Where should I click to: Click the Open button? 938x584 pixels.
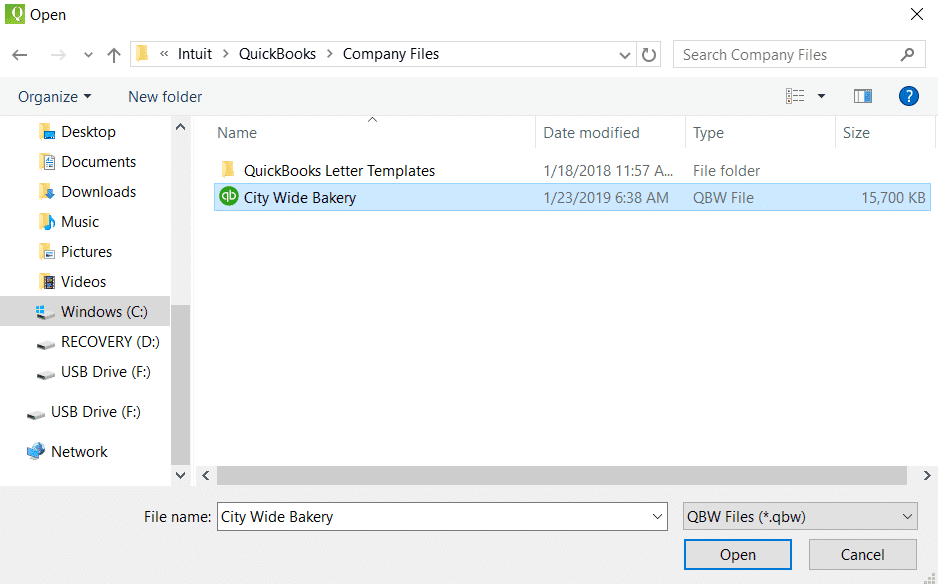click(738, 555)
